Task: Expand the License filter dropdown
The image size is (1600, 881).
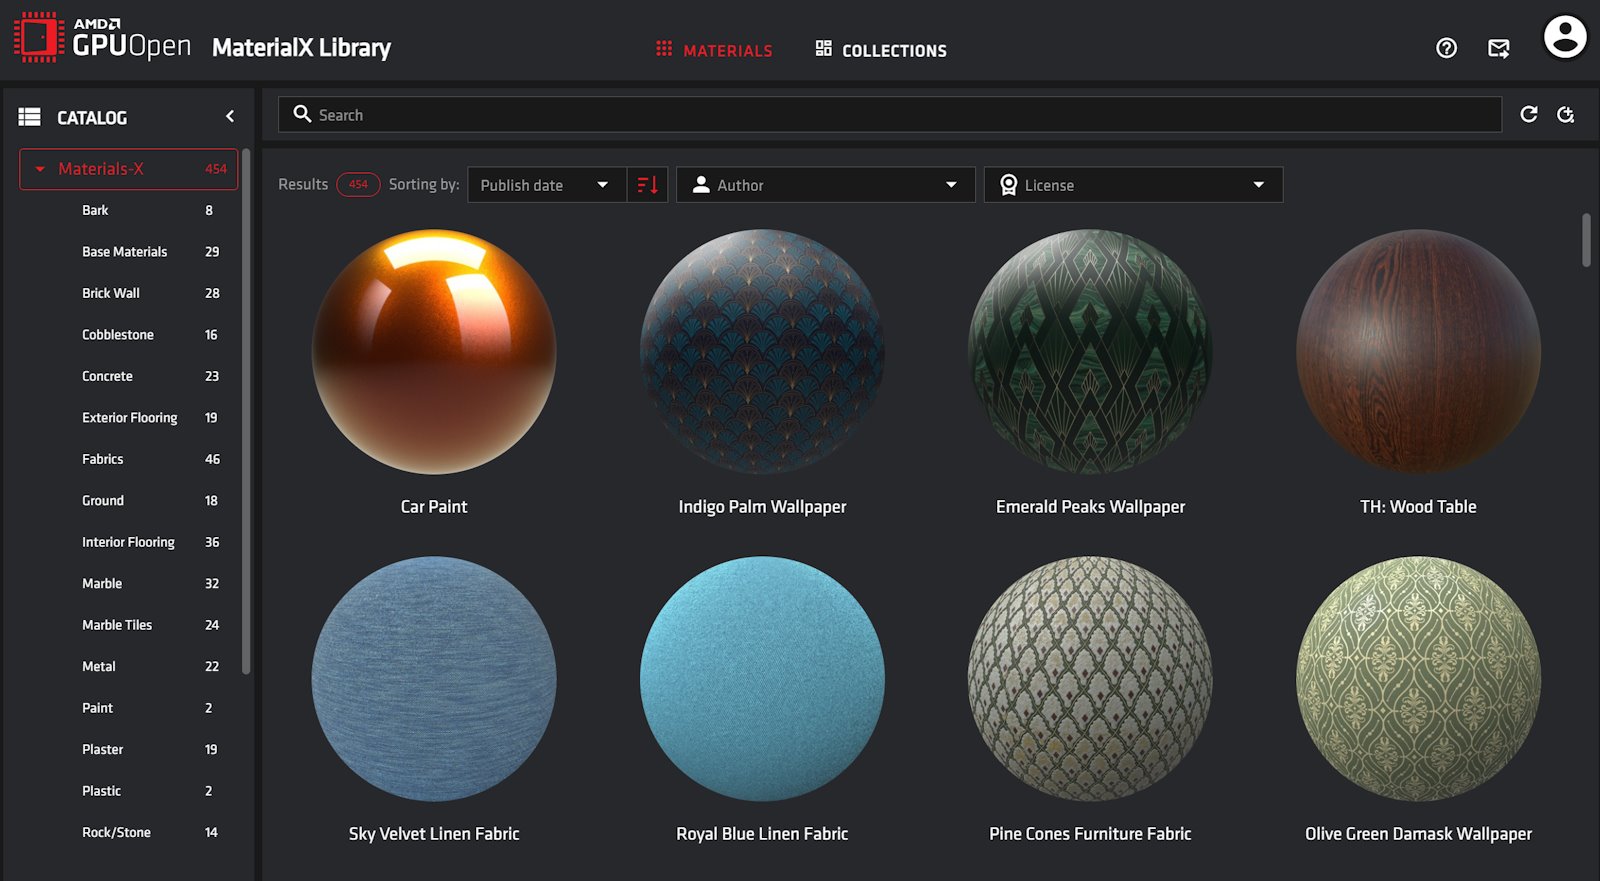Action: pos(1133,185)
